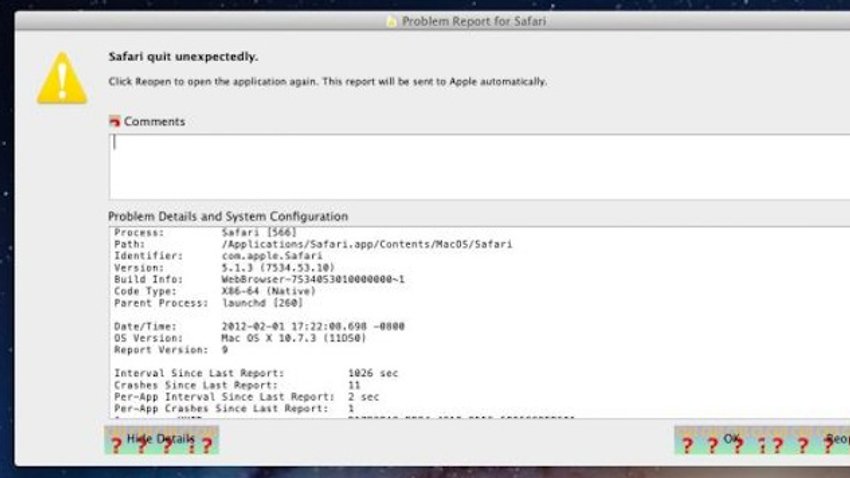850x478 pixels.
Task: Select the 'Report Version: 9' line
Action: pyautogui.click(x=171, y=350)
